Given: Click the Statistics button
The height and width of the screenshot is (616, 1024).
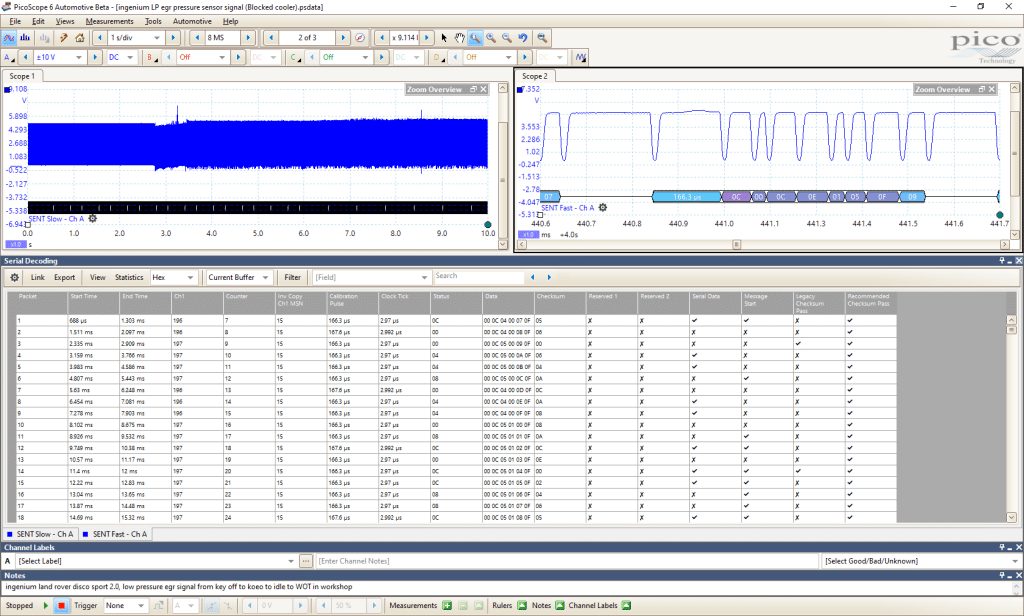Looking at the screenshot, I should pyautogui.click(x=129, y=278).
